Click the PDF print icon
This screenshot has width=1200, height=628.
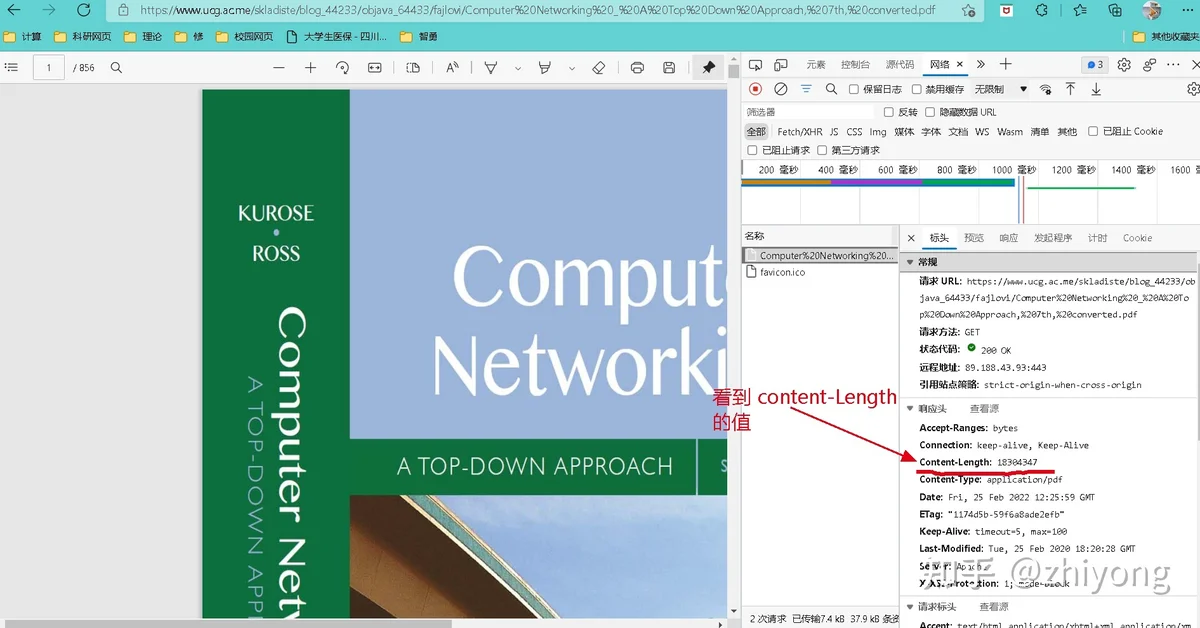[x=637, y=68]
